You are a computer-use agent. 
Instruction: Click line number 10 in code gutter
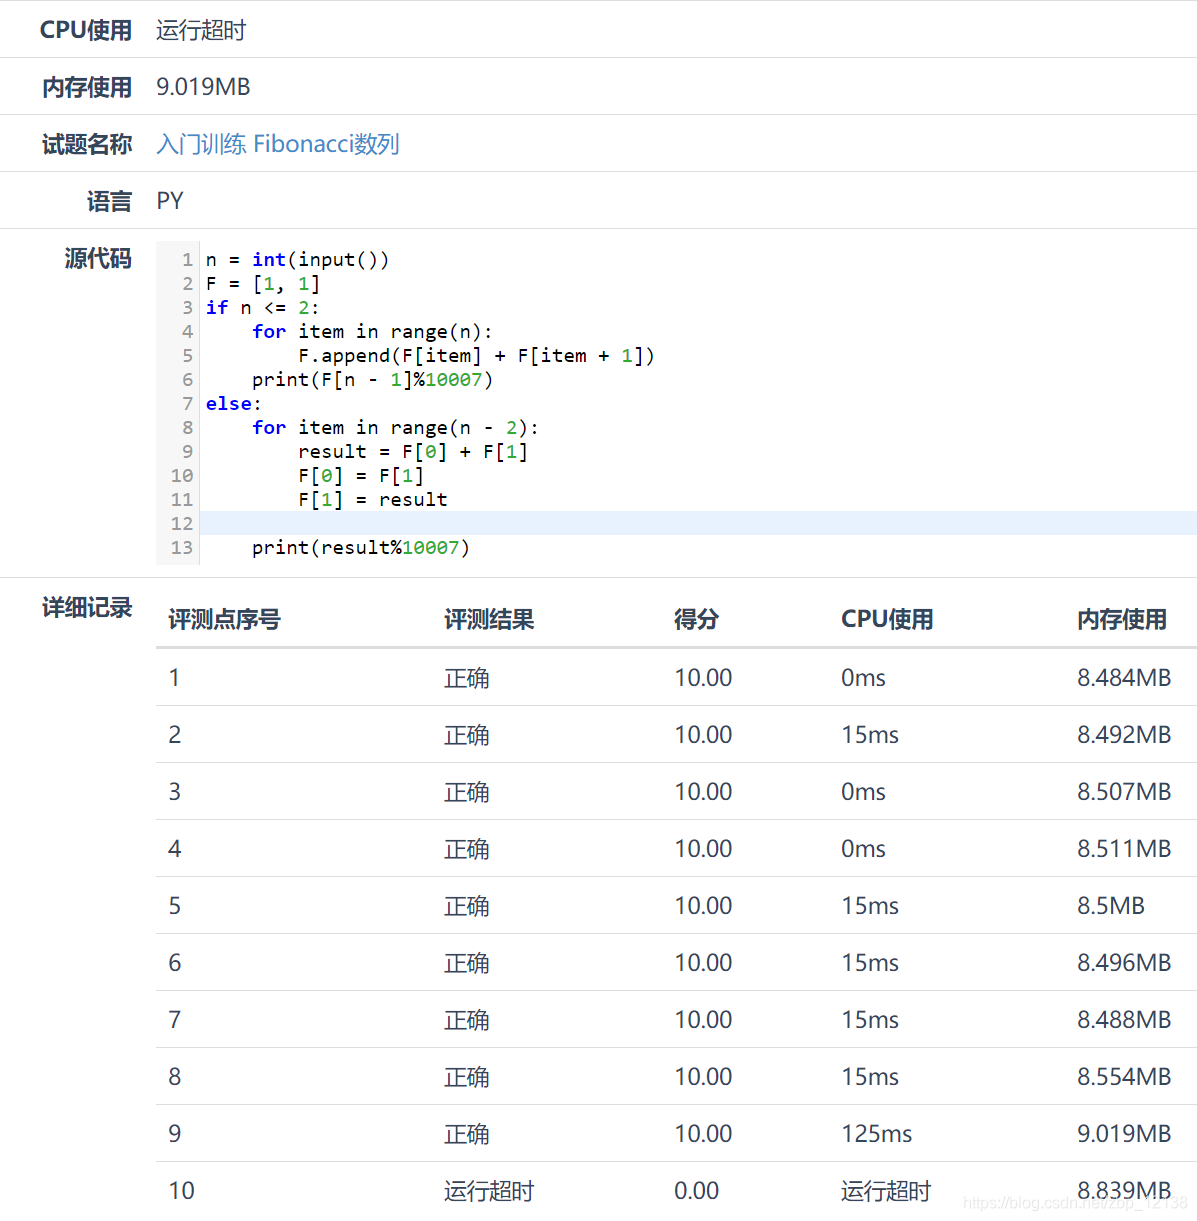pos(181,476)
